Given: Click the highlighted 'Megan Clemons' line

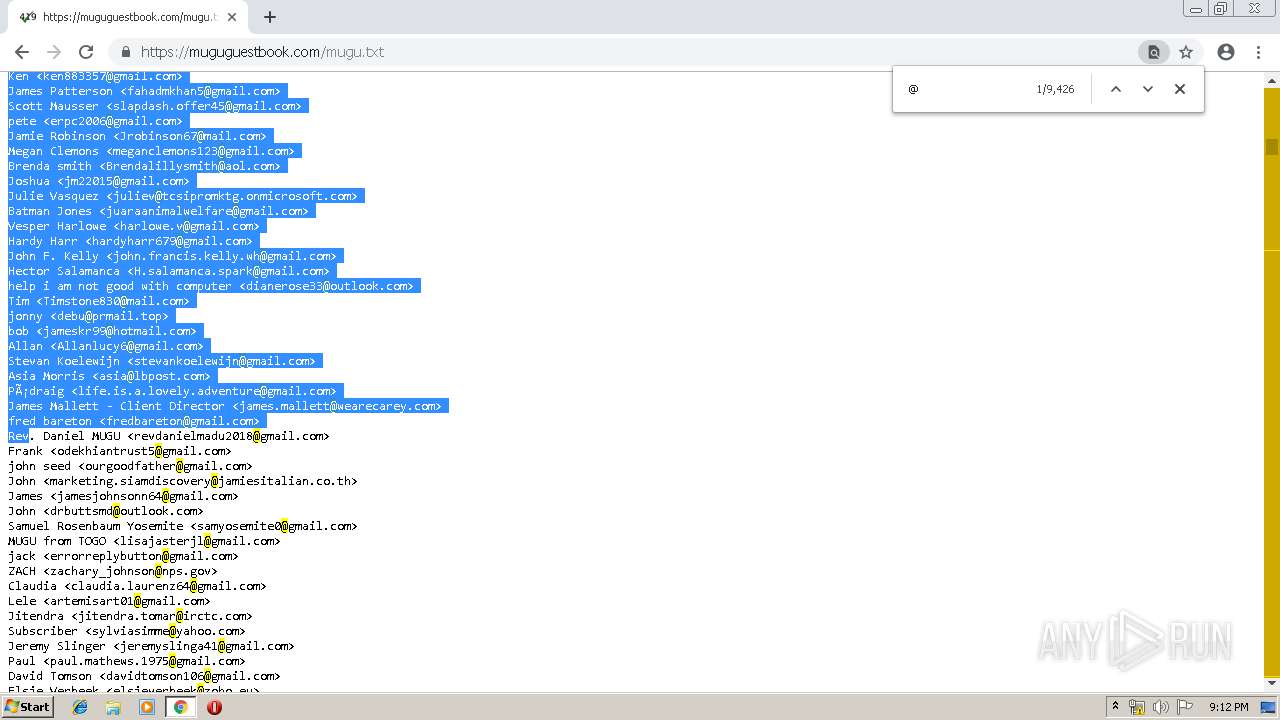Looking at the screenshot, I should tap(155, 151).
